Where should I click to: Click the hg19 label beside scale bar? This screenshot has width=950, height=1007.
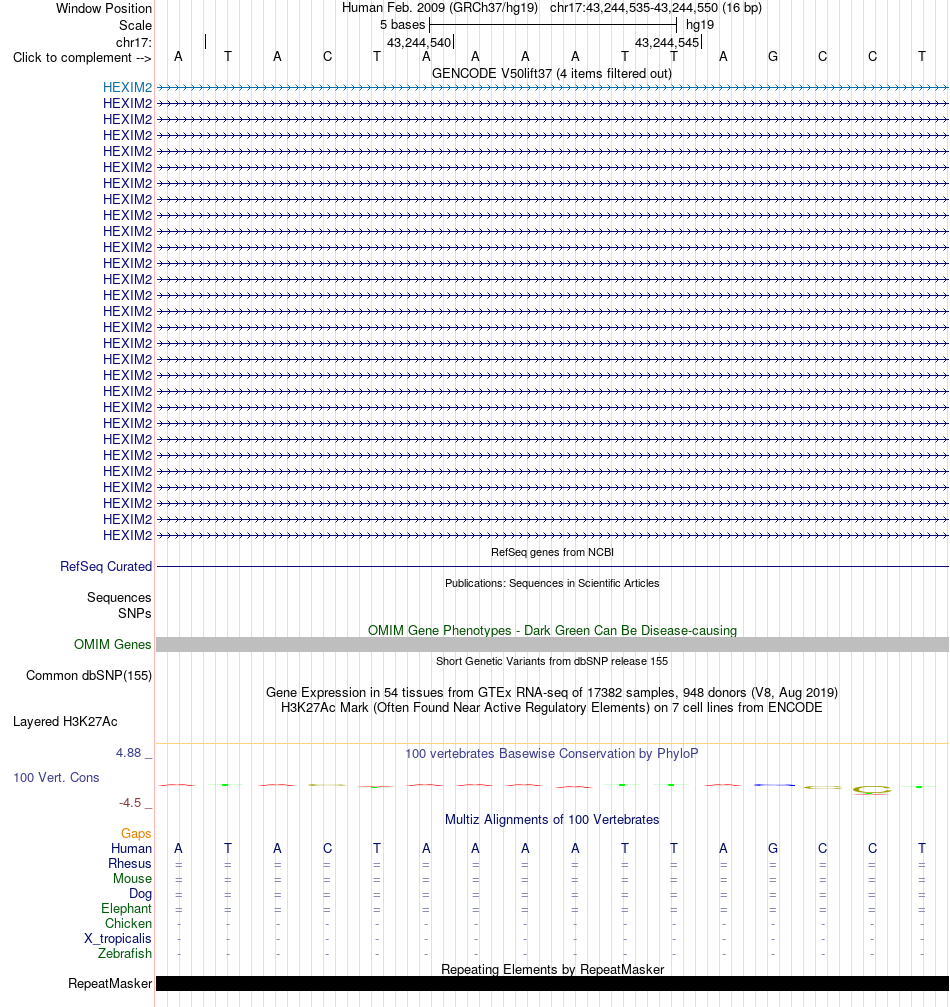(700, 25)
